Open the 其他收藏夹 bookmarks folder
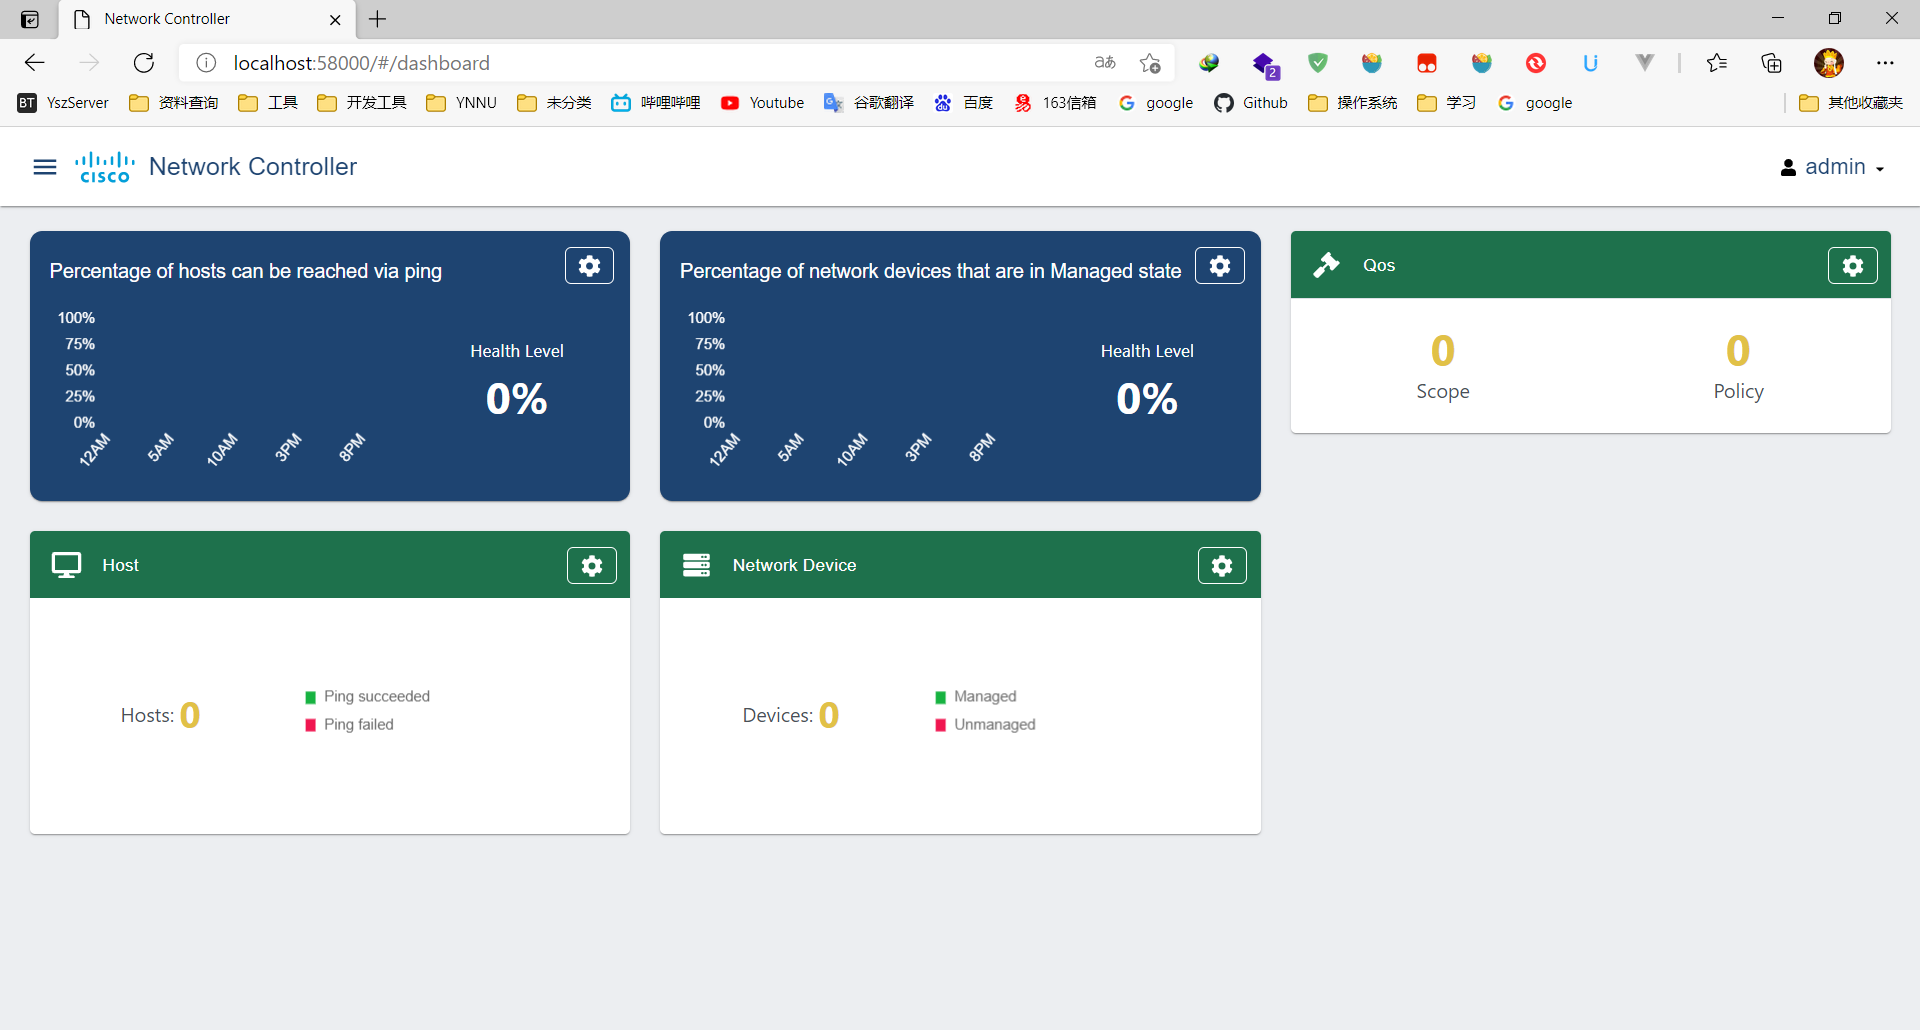This screenshot has width=1920, height=1030. pyautogui.click(x=1851, y=103)
